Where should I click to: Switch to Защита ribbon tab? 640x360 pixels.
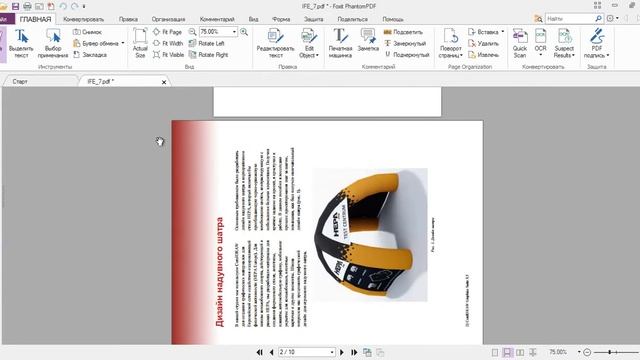tap(313, 19)
